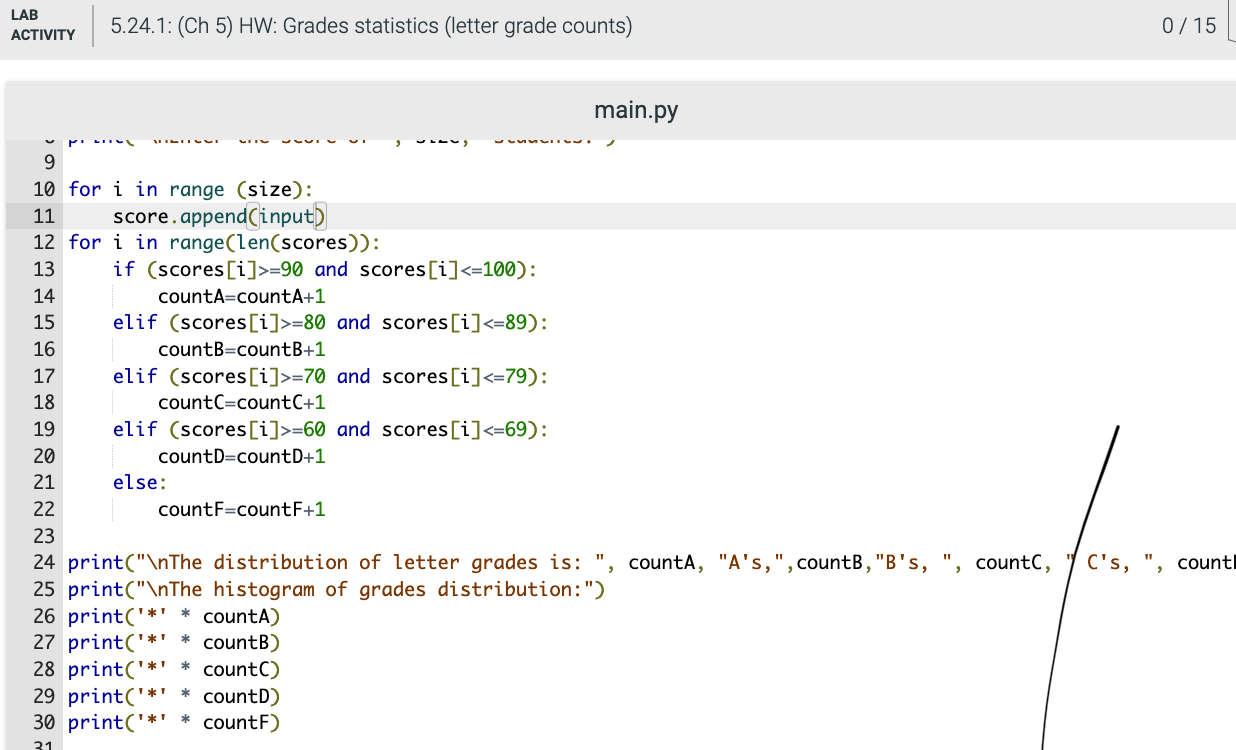The width and height of the screenshot is (1236, 750).
Task: Click the elif line checking scores >=80
Action: tap(331, 322)
